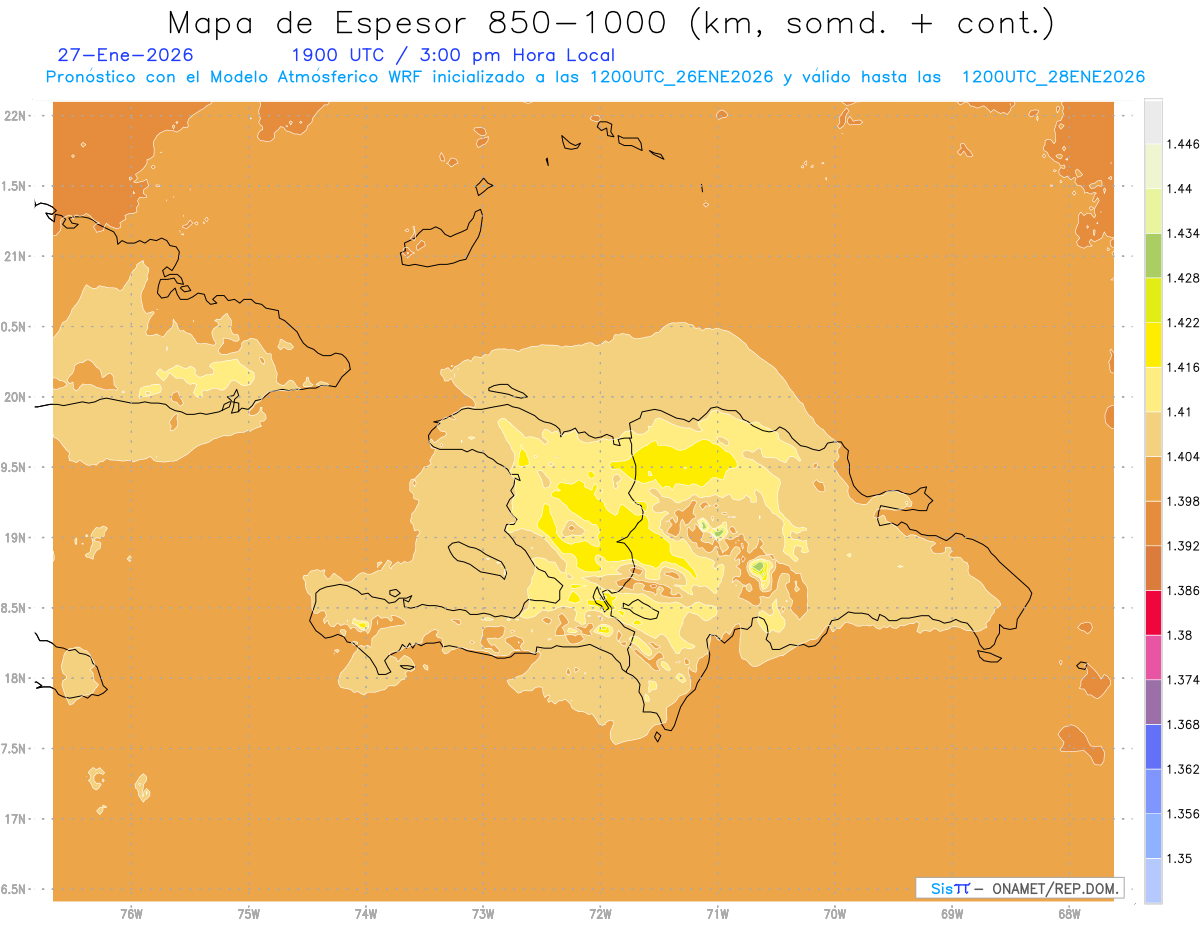Click the orange colorbar segment above 1.398

(1153, 478)
